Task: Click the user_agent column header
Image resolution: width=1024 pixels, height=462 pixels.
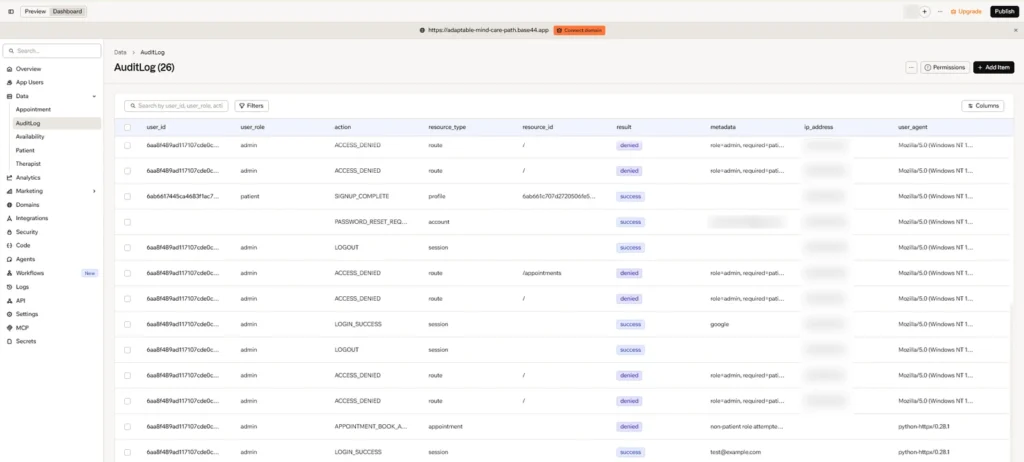Action: point(913,127)
